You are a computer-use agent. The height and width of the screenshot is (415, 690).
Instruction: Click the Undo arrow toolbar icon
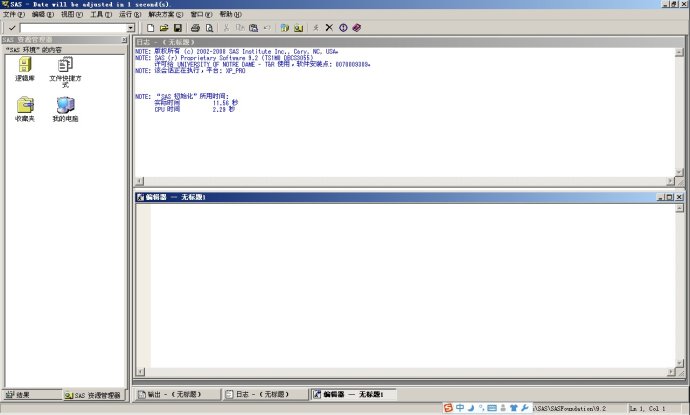pos(267,28)
